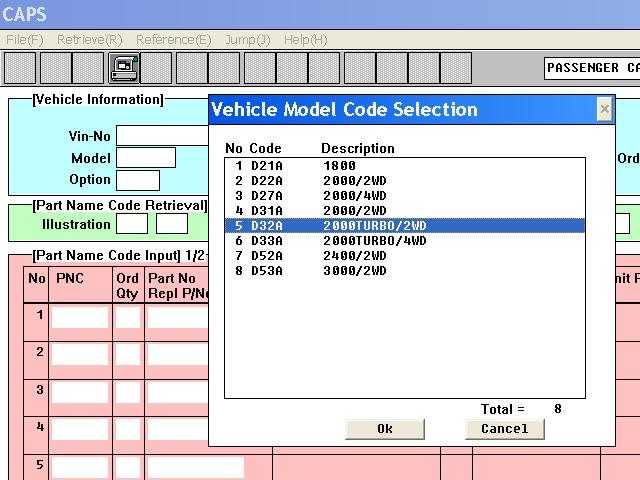Open the Retrieve(R) menu
This screenshot has height=480, width=640.
[89, 40]
